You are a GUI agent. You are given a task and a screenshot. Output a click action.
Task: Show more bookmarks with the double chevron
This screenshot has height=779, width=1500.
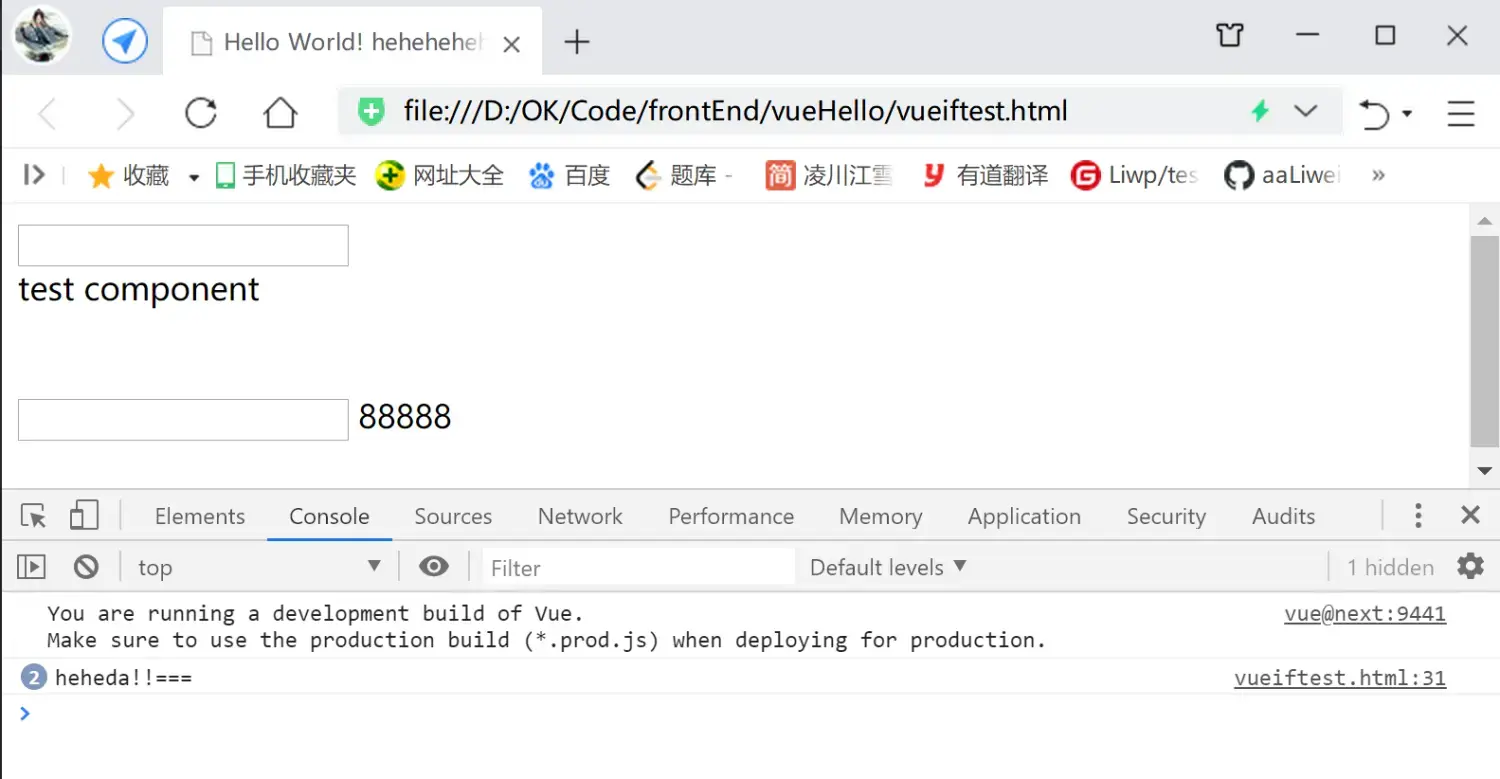[1379, 175]
